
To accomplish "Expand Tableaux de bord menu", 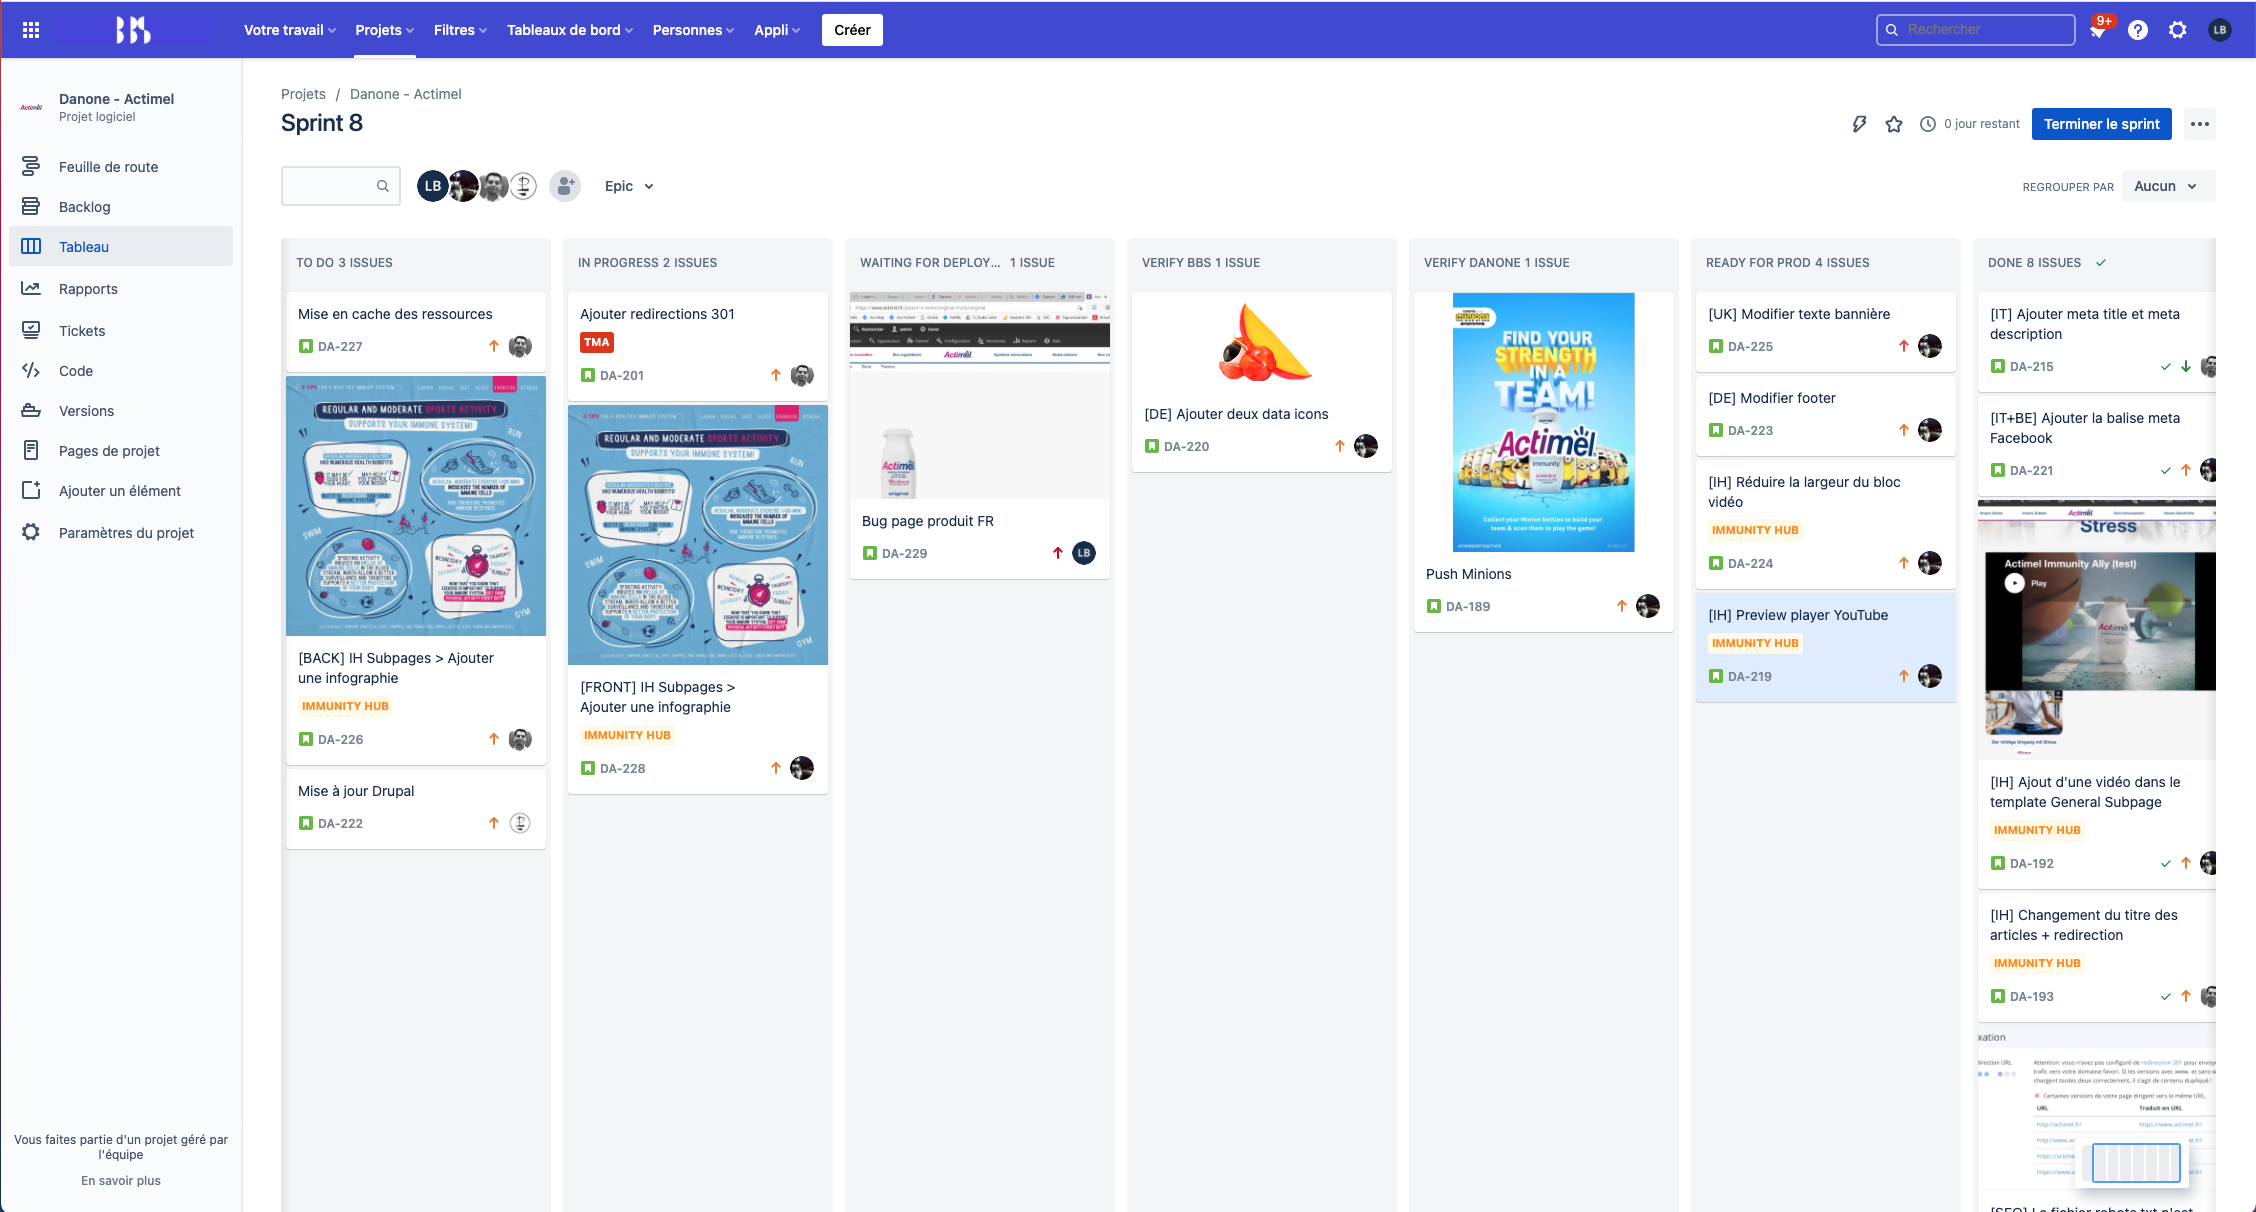I will coord(570,30).
